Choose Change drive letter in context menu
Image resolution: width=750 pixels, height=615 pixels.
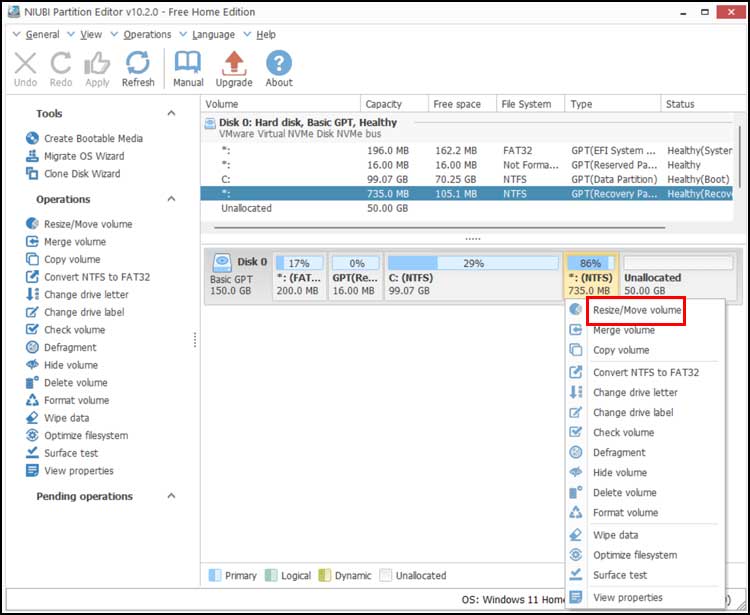[645, 392]
